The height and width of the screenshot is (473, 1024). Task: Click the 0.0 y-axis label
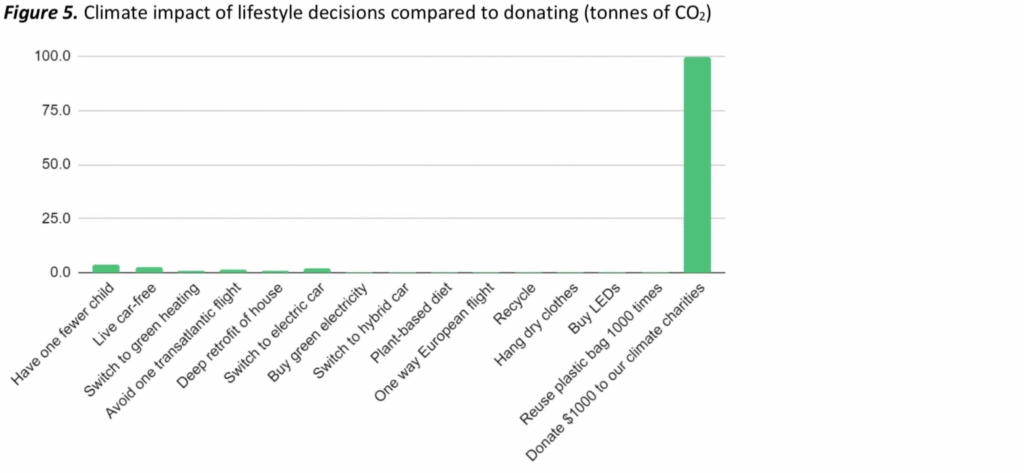pyautogui.click(x=59, y=272)
